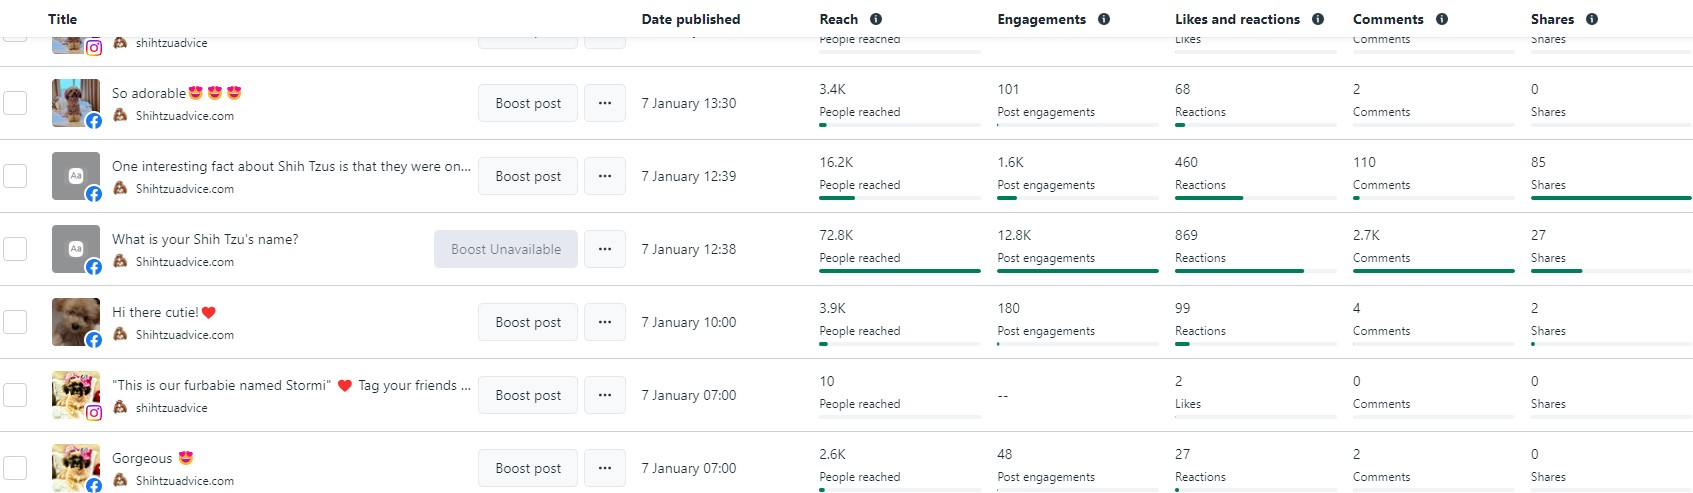1693x493 pixels.
Task: Open the "Gorgeous" post thumbnail
Action: coord(76,467)
